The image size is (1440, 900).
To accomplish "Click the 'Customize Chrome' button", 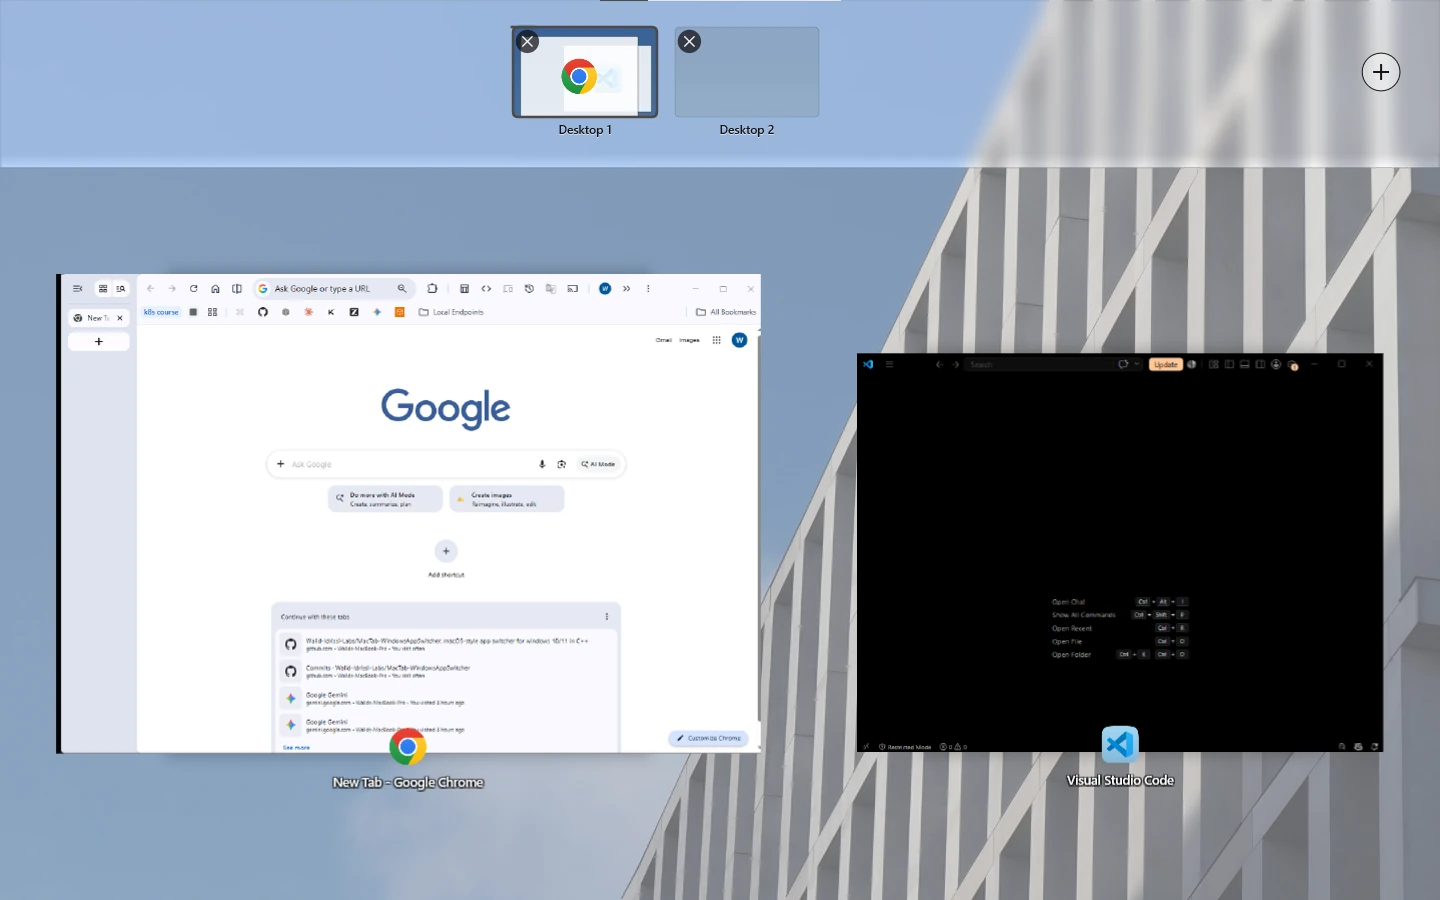I will click(x=710, y=739).
